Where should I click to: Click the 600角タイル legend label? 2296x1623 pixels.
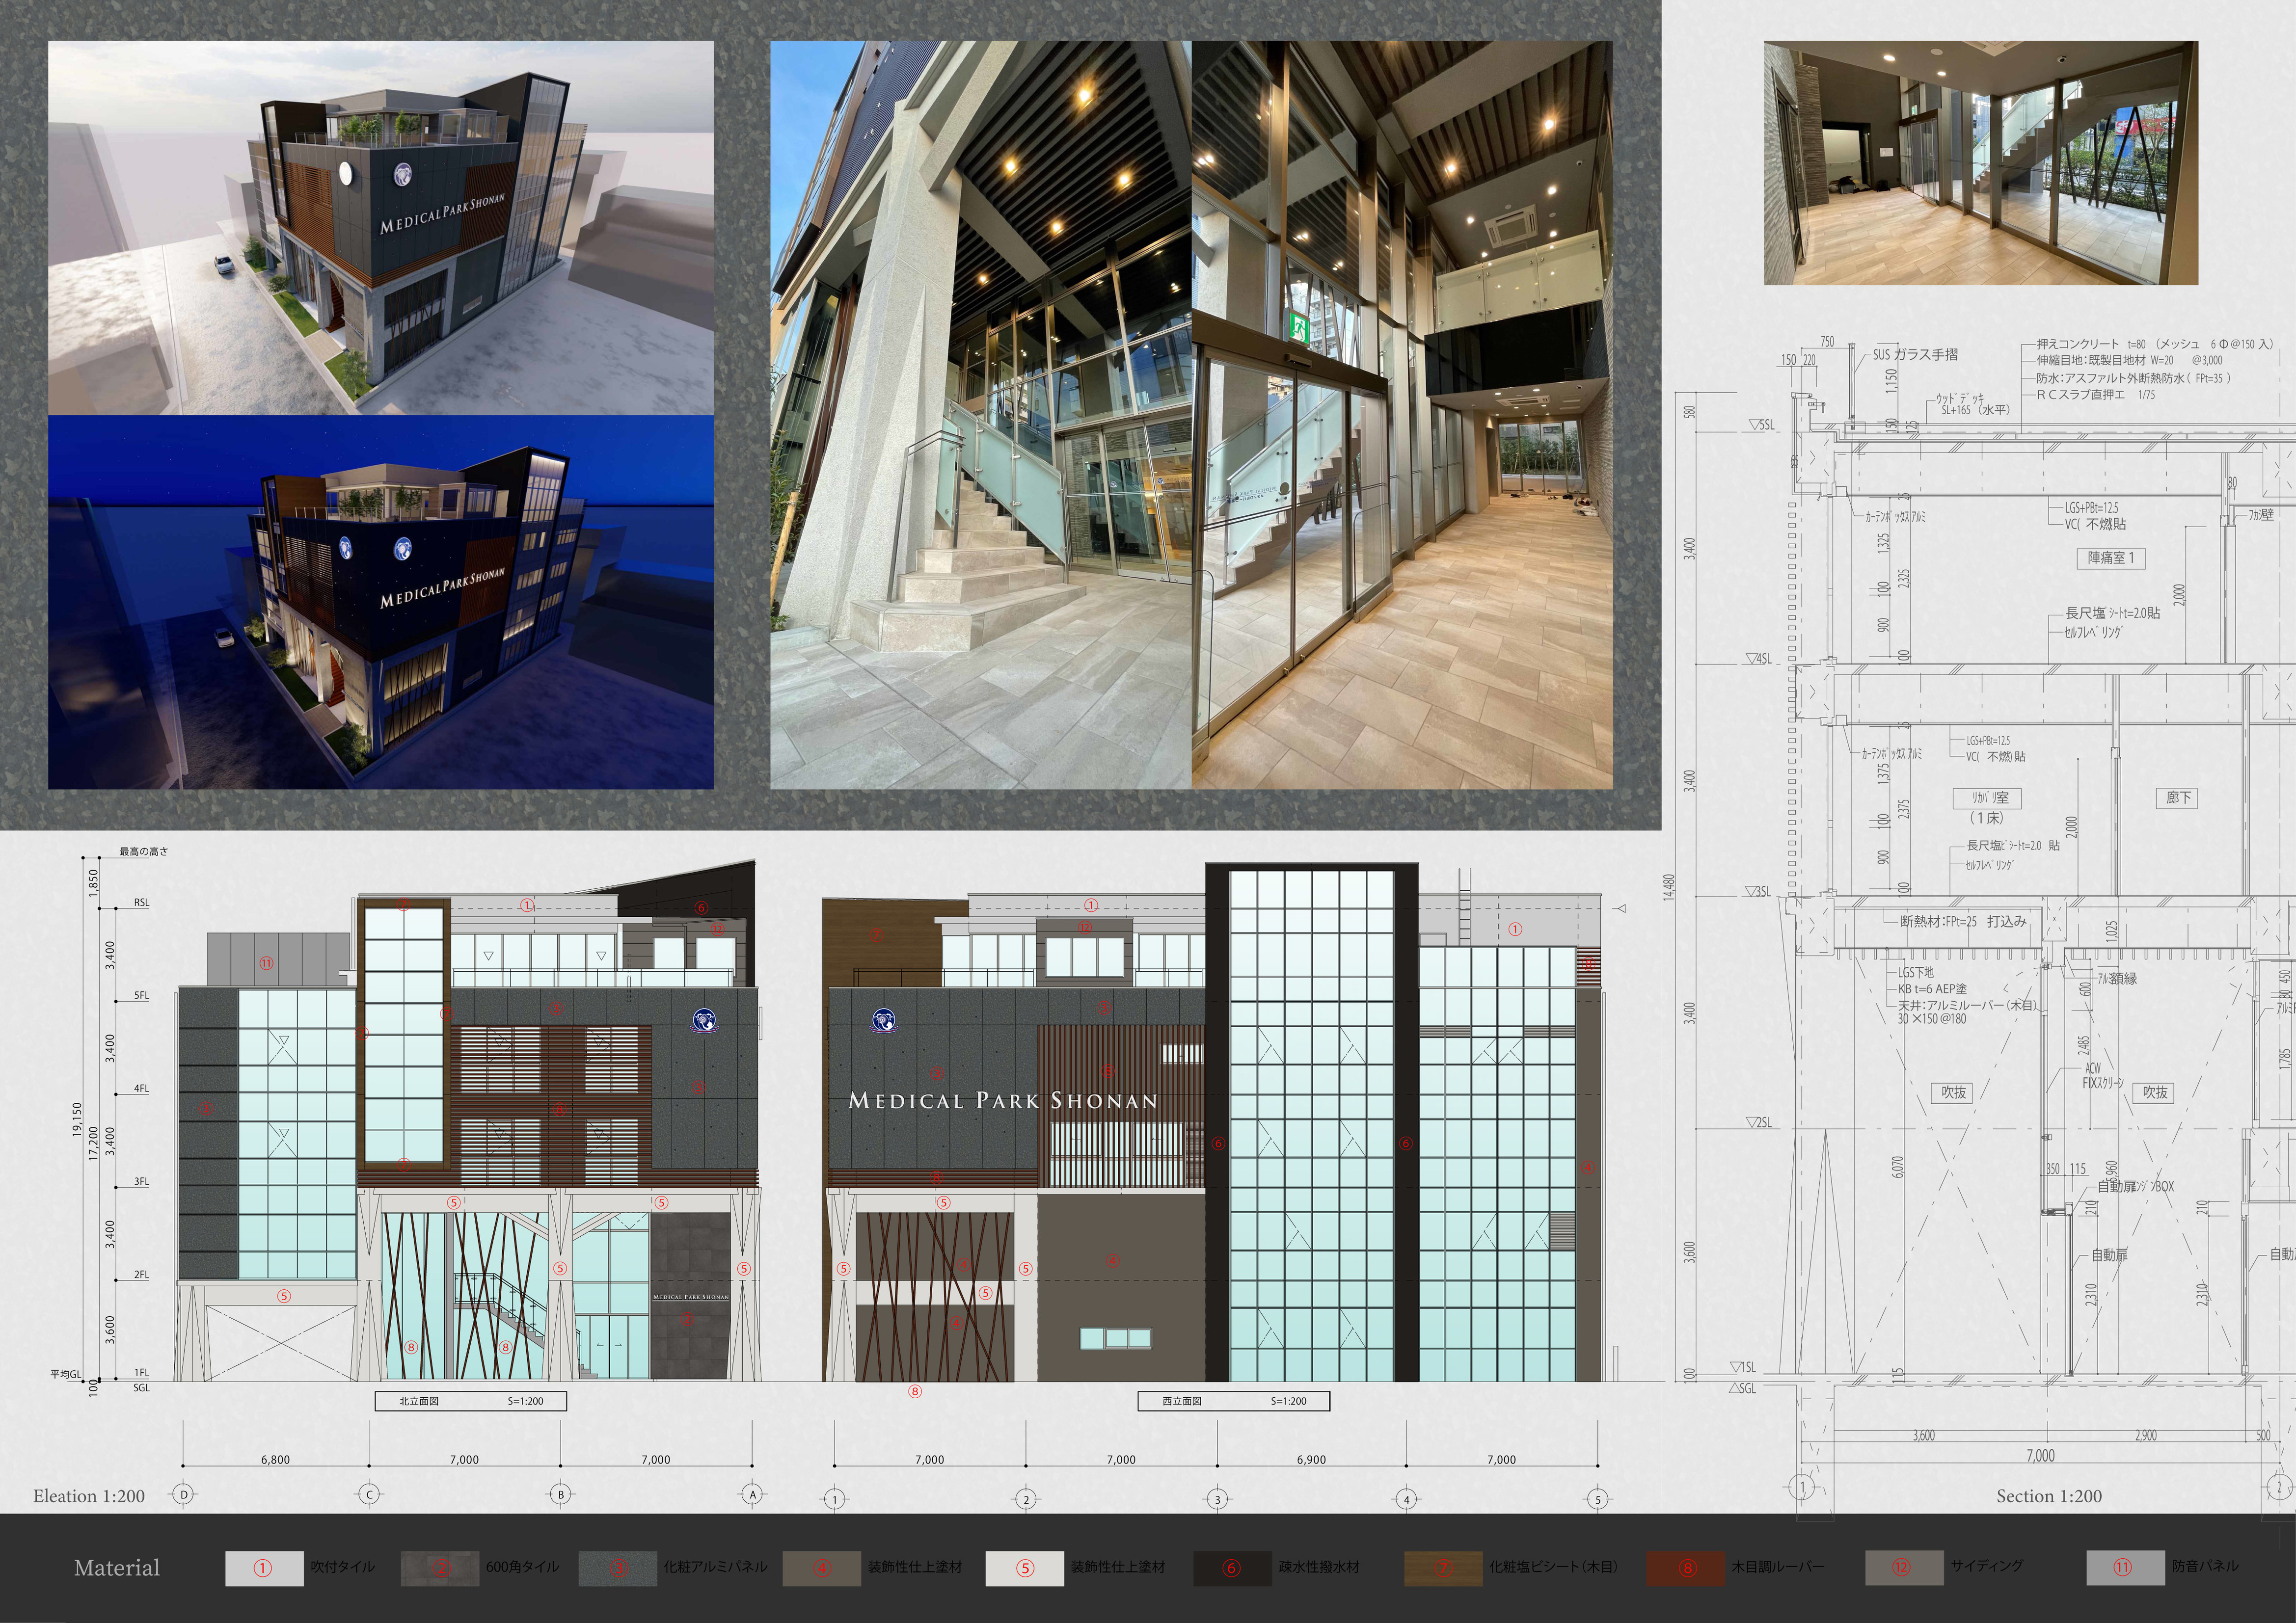click(523, 1567)
